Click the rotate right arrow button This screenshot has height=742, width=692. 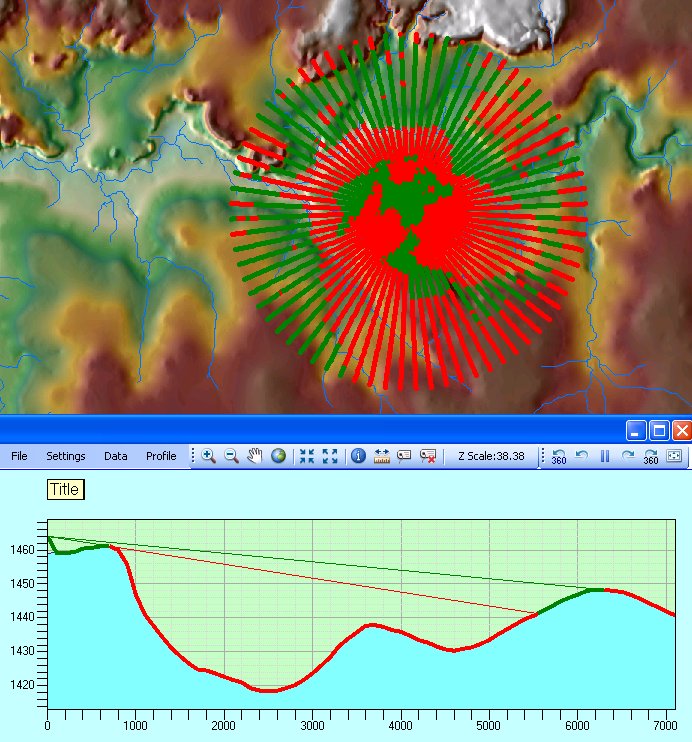627,456
